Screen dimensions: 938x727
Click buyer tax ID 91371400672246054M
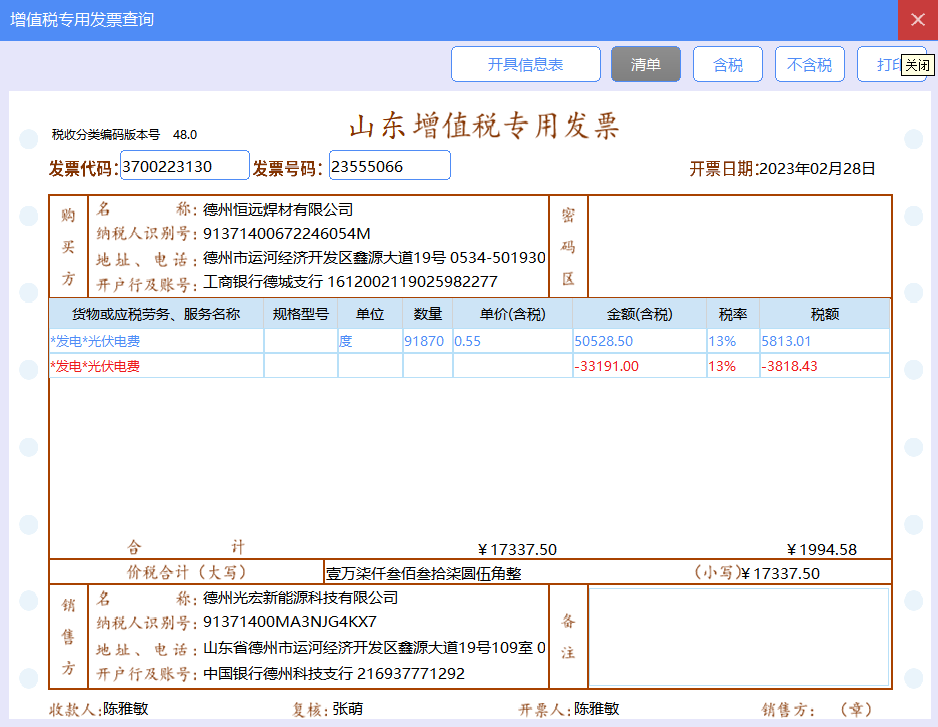tap(287, 233)
